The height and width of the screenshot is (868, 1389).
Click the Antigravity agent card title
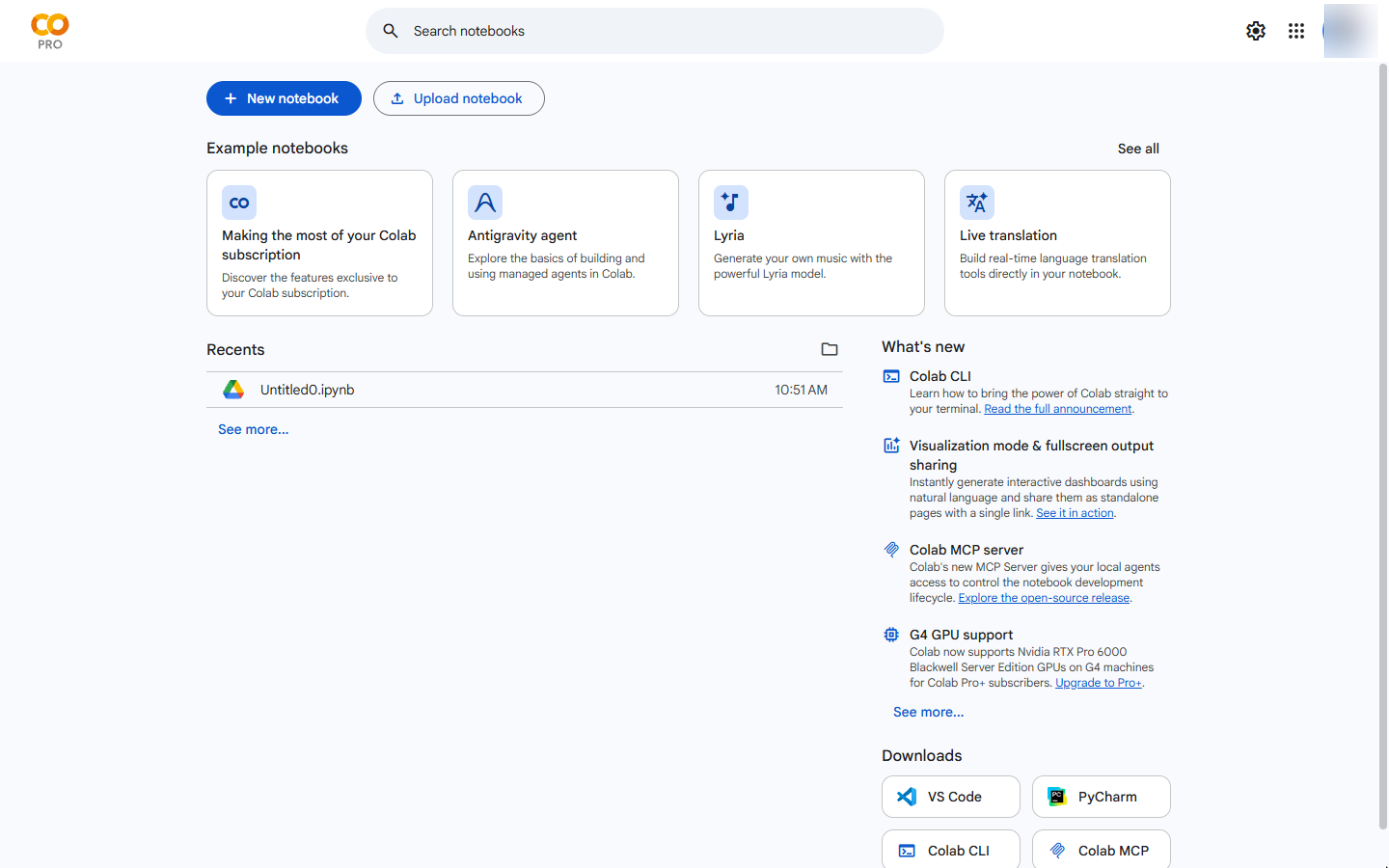[x=522, y=236]
